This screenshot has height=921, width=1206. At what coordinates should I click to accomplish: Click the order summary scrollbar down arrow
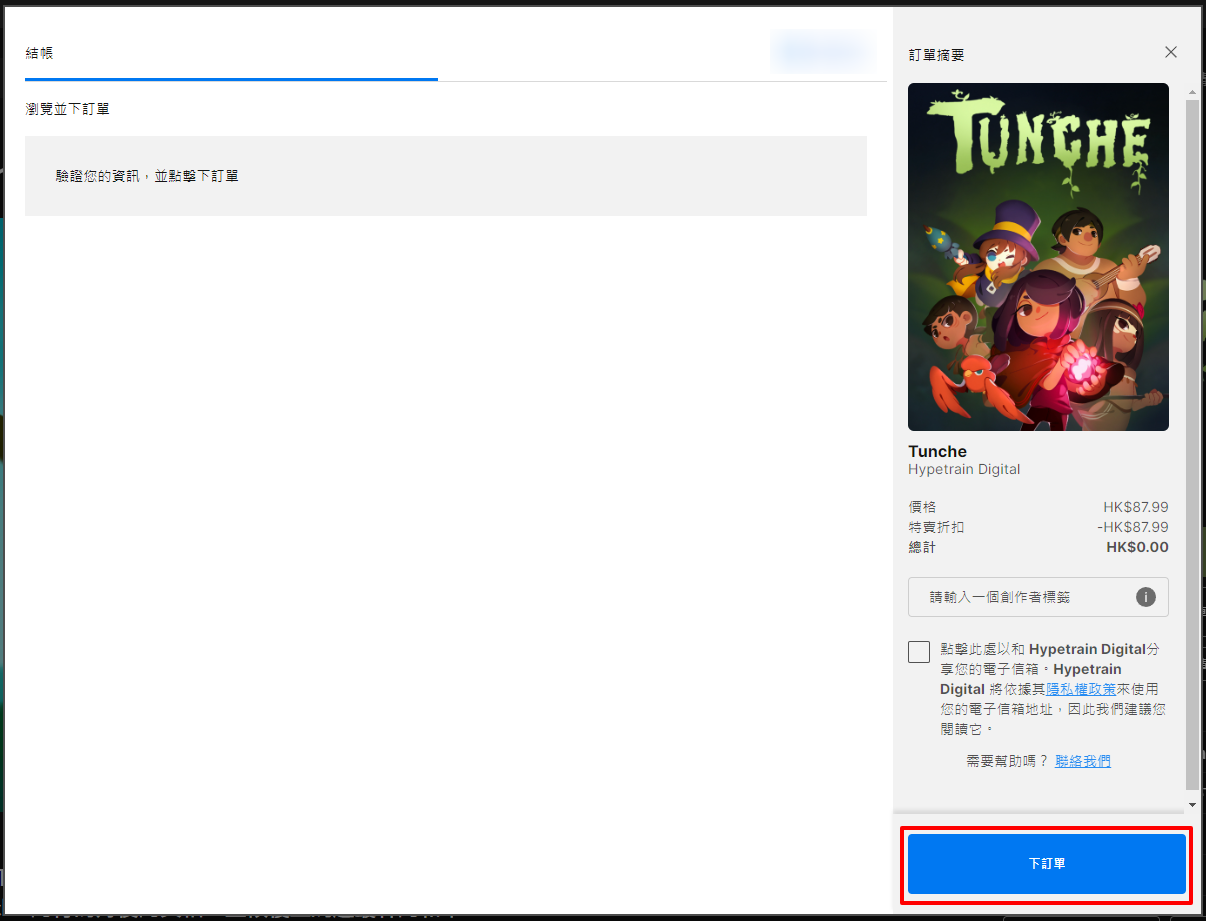click(1192, 804)
